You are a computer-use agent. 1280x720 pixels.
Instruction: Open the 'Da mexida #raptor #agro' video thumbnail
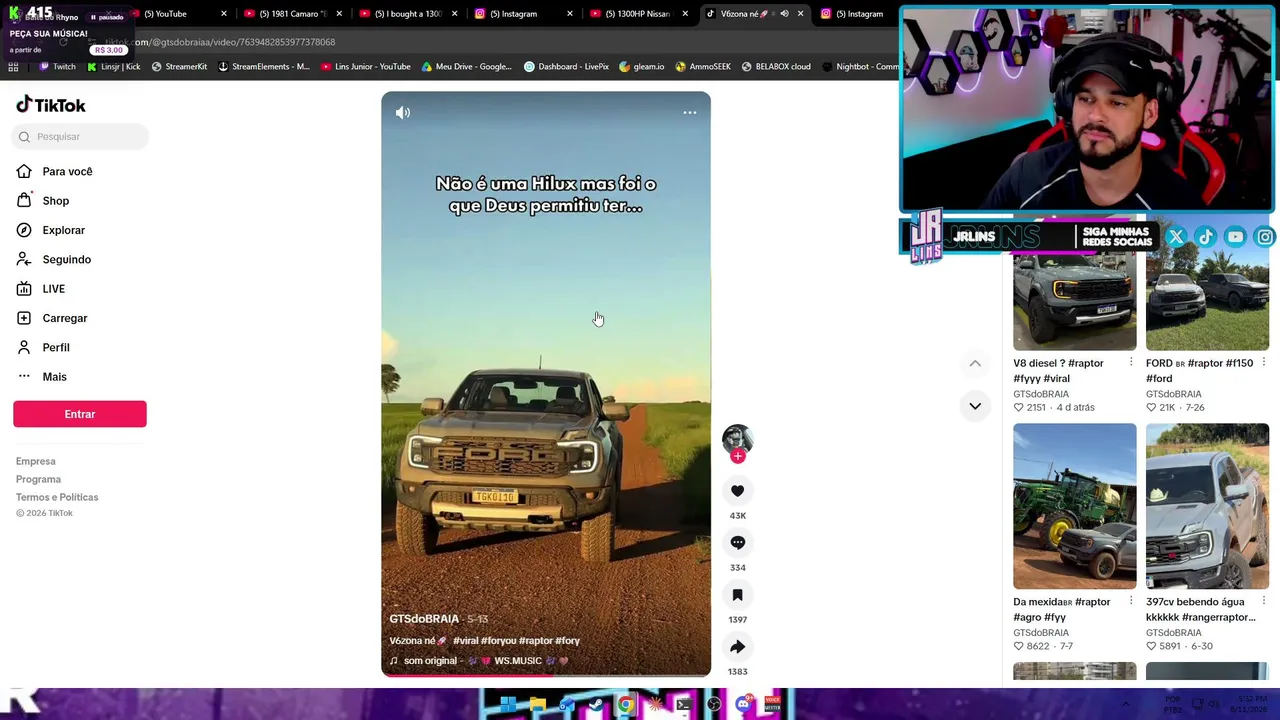[x=1075, y=507]
